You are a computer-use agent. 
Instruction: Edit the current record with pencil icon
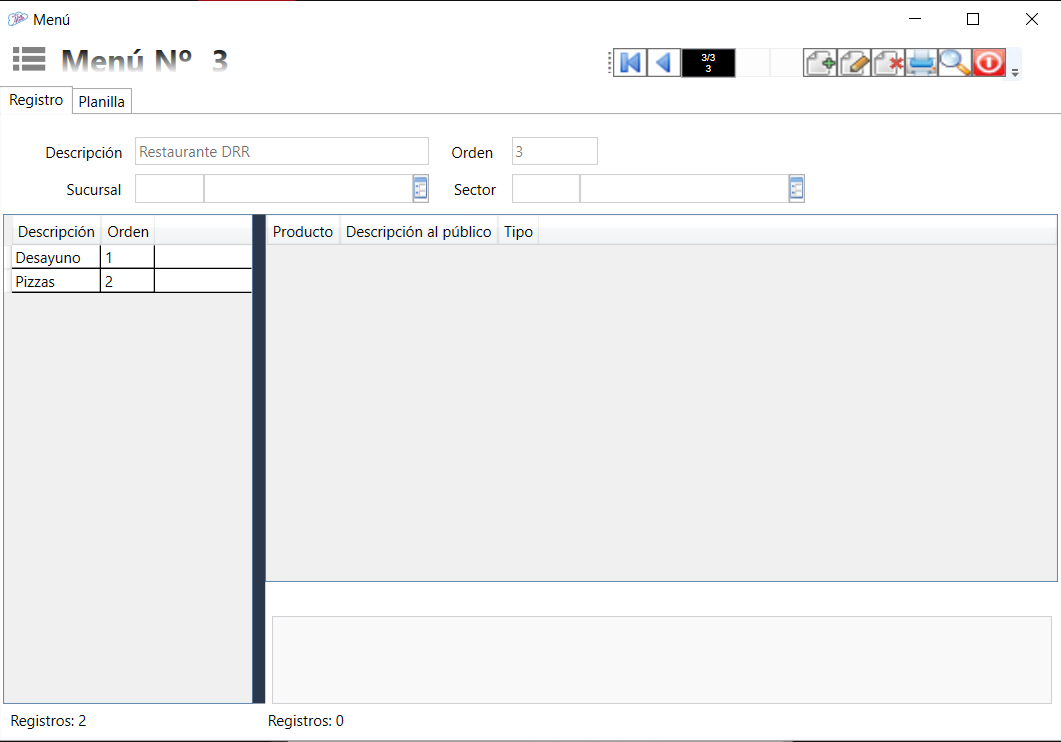pos(855,63)
